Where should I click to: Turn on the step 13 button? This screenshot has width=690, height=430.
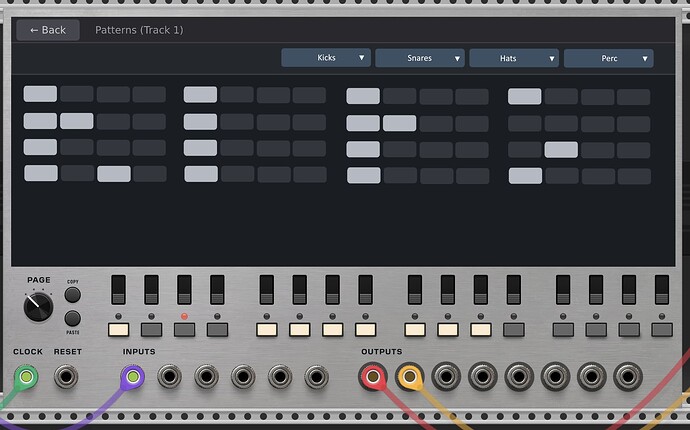[563, 330]
